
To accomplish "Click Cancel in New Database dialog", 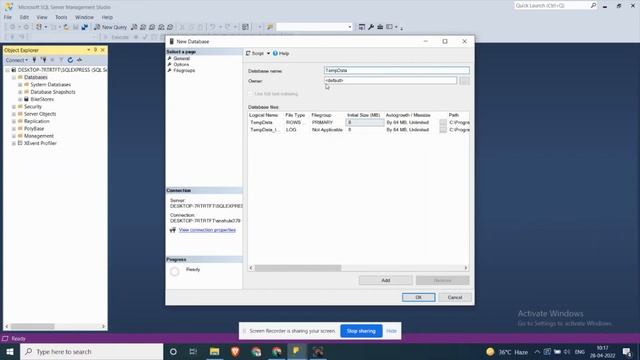I will 455,298.
